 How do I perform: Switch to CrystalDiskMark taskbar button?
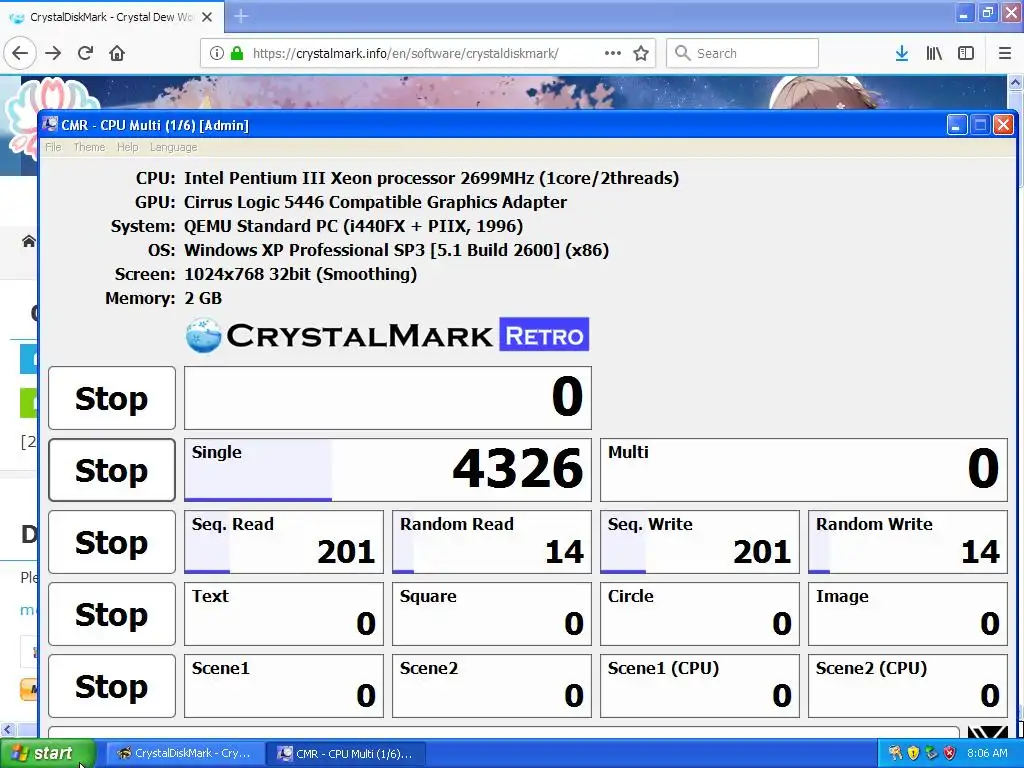[x=185, y=754]
